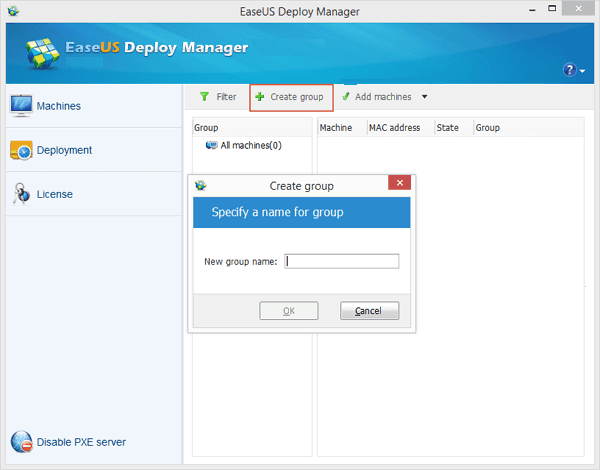This screenshot has width=600, height=470.
Task: Open the Add machines dropdown arrow
Action: 424,97
